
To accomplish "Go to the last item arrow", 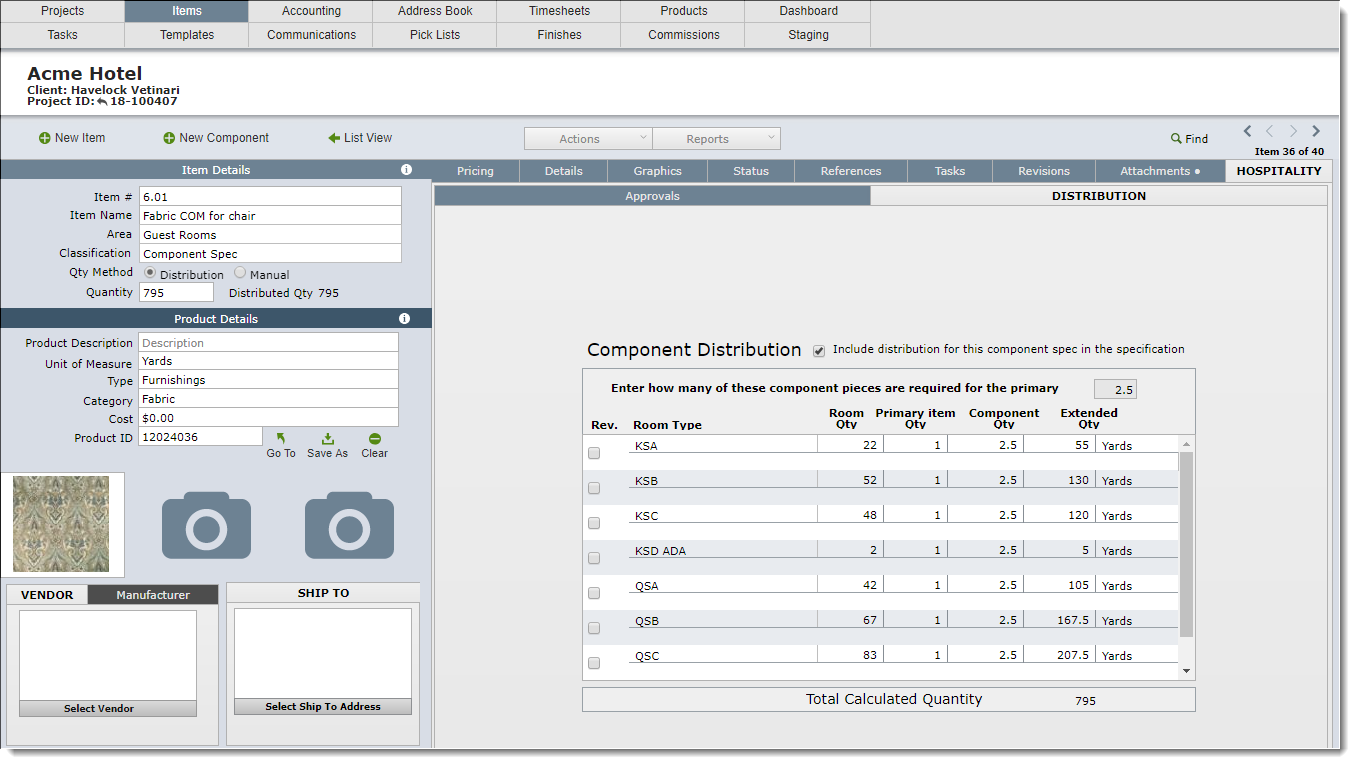I will coord(1316,131).
